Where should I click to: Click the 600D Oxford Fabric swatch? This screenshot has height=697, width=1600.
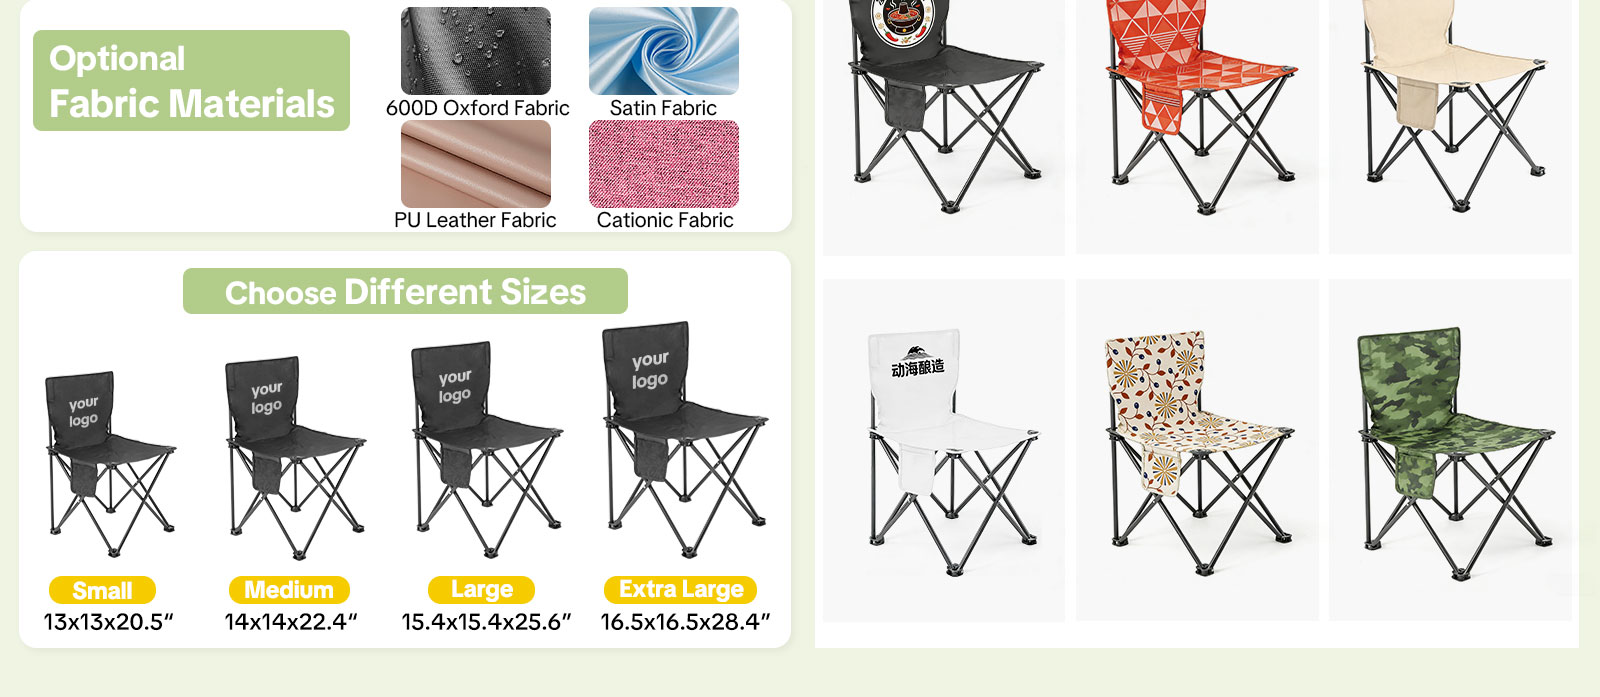(x=476, y=51)
